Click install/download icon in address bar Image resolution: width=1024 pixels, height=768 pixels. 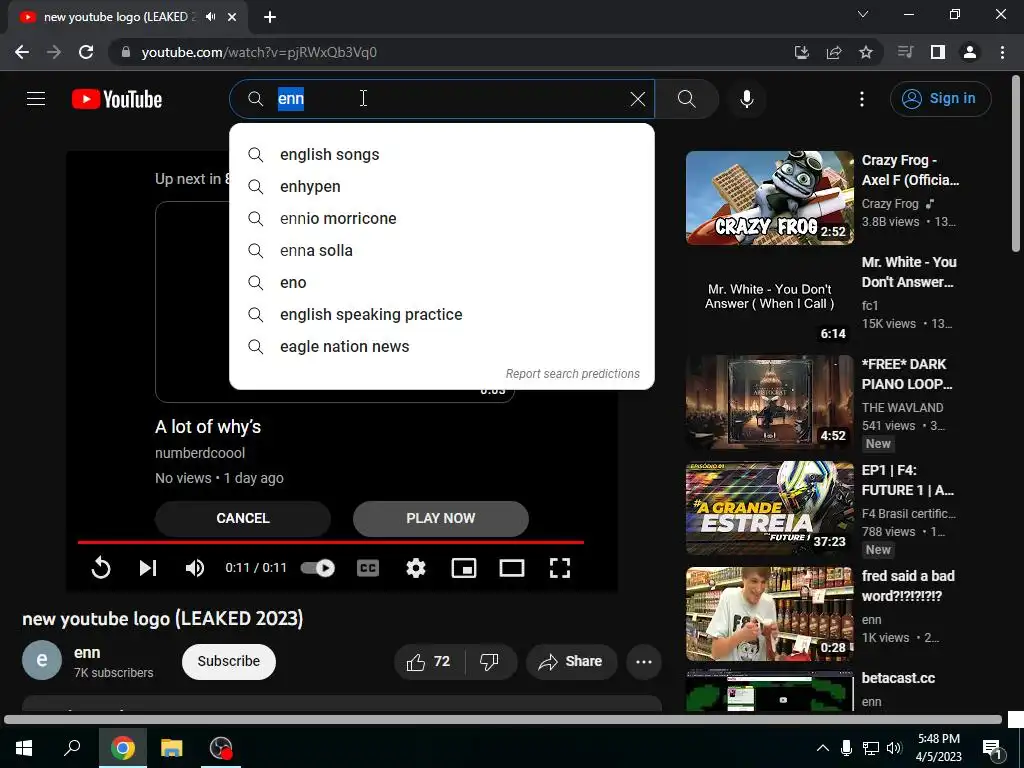[802, 52]
